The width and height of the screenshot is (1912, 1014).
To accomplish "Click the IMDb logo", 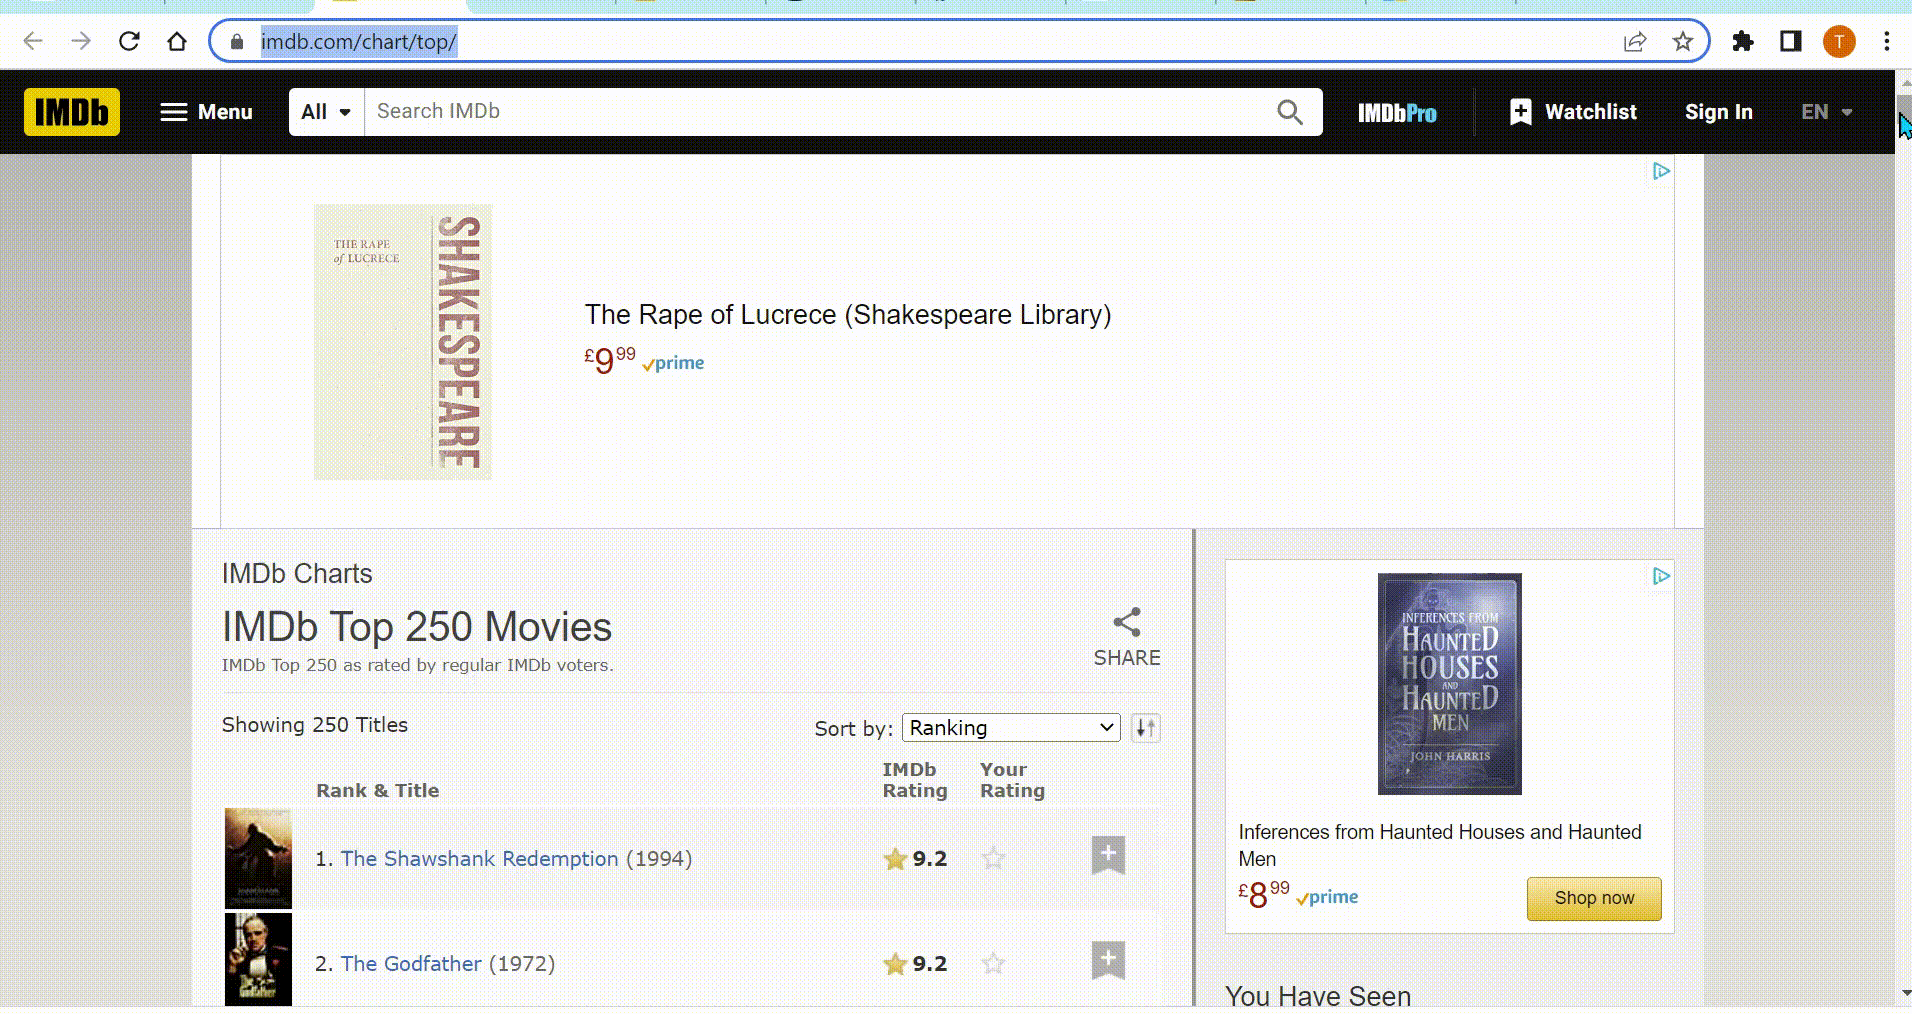I will [72, 112].
